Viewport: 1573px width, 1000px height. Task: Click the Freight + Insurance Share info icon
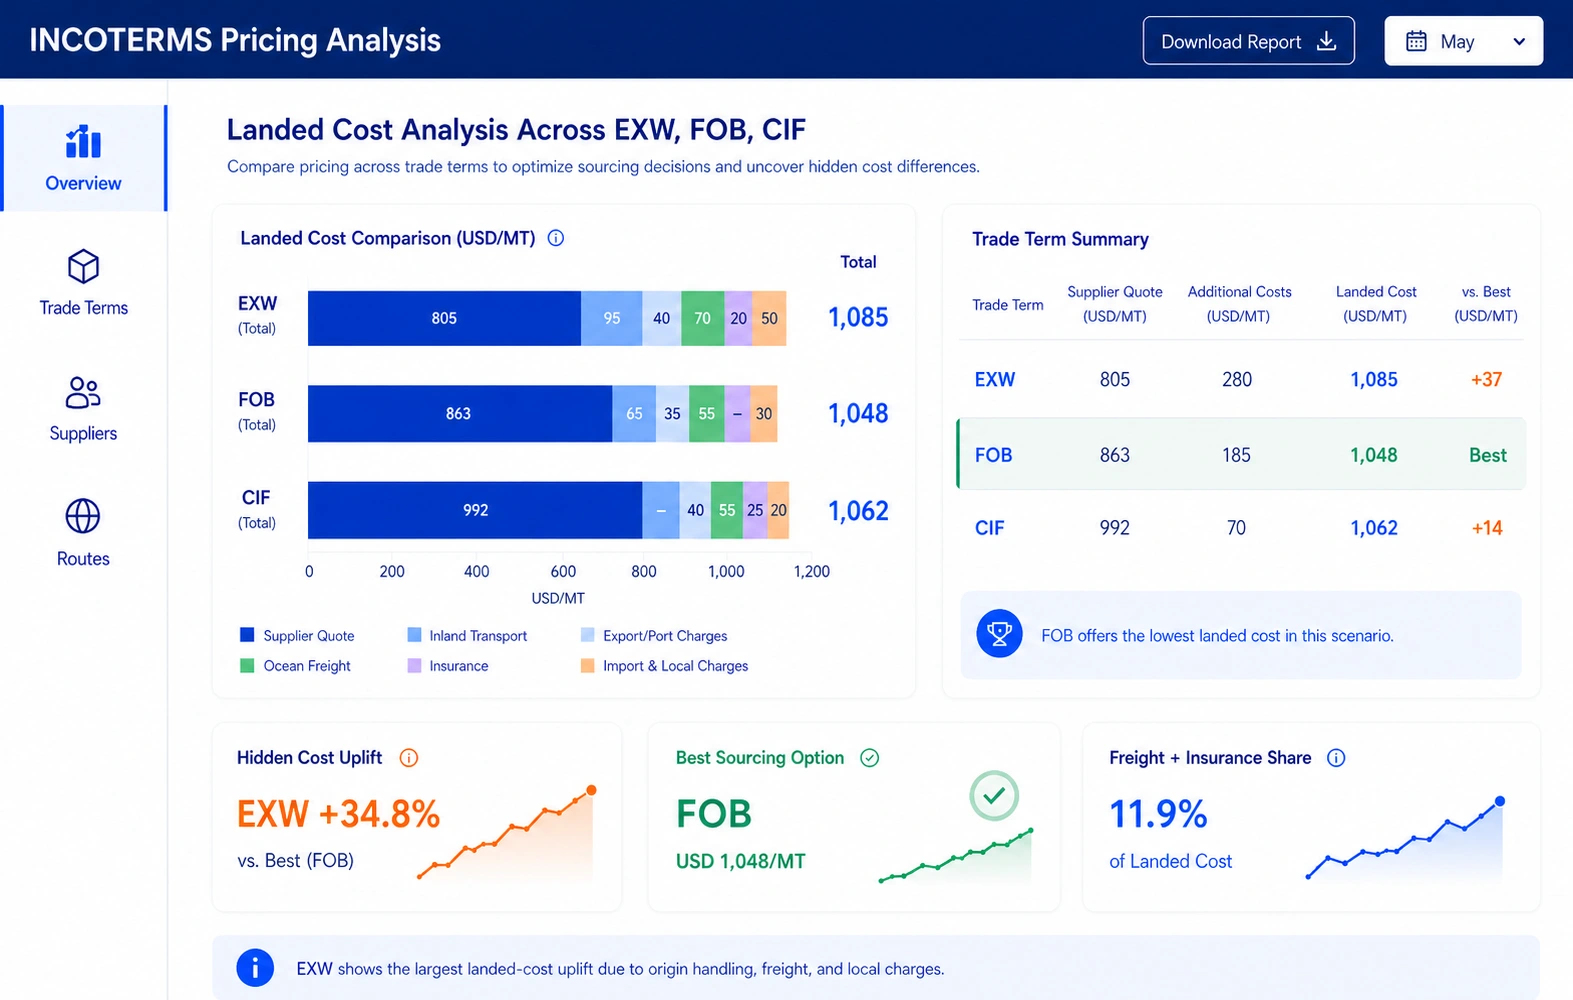[1336, 758]
